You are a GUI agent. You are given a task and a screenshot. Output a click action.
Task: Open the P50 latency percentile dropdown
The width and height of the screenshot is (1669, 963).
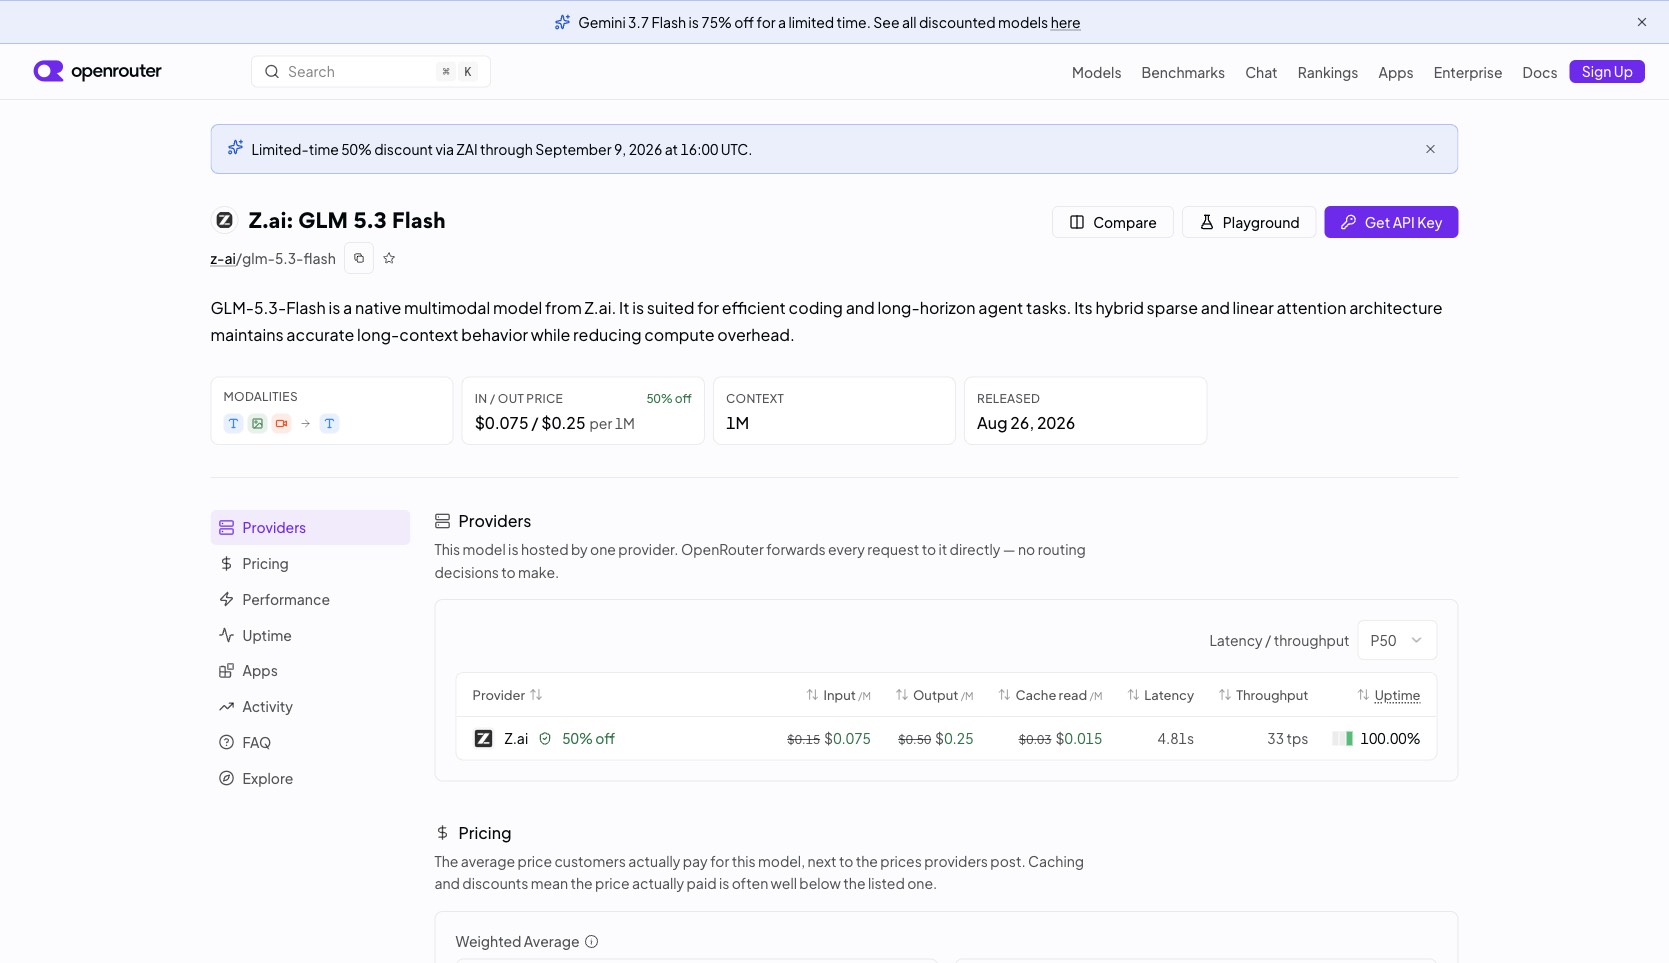(1396, 640)
